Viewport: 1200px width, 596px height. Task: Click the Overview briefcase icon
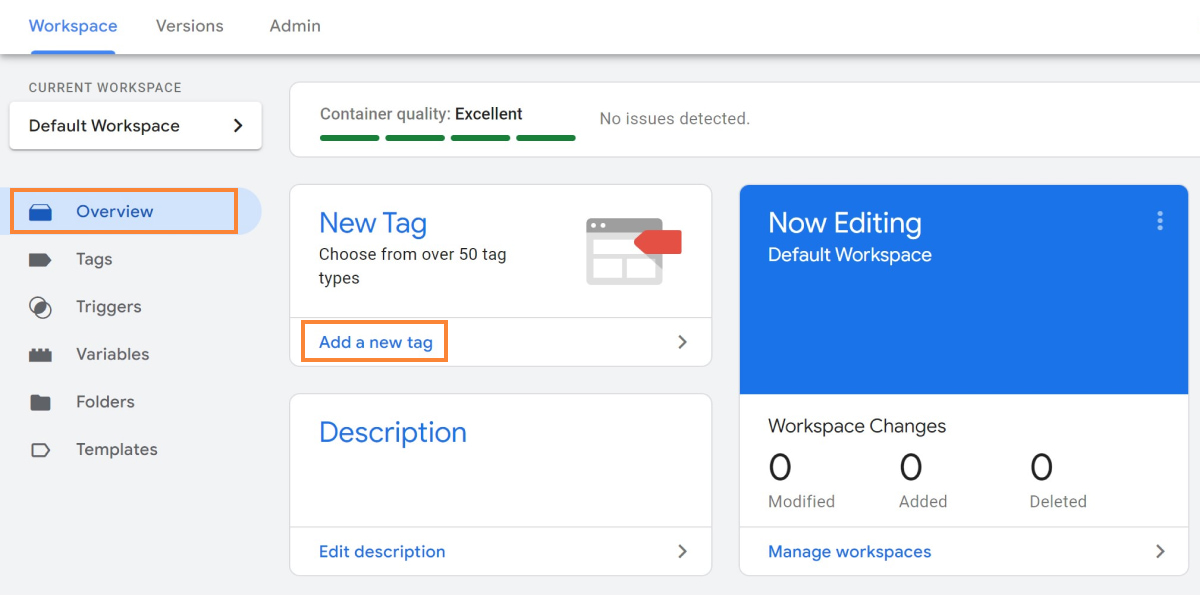pos(40,212)
